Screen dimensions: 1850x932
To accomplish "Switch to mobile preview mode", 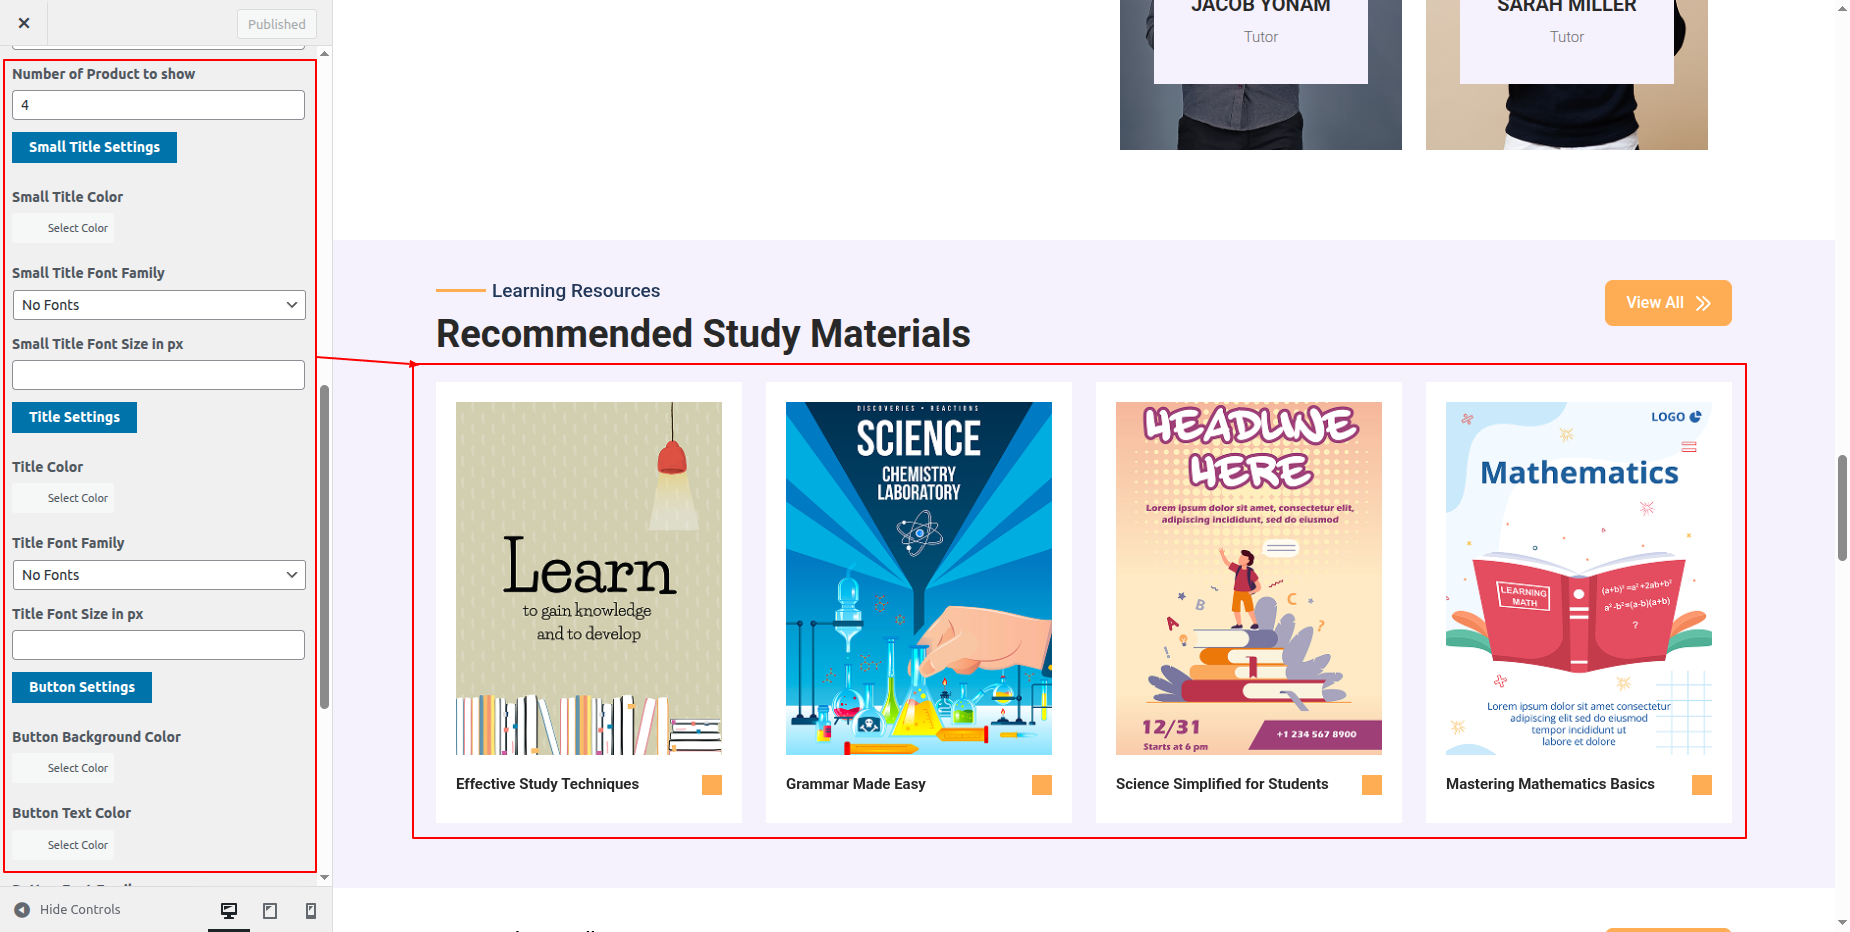I will (x=311, y=910).
